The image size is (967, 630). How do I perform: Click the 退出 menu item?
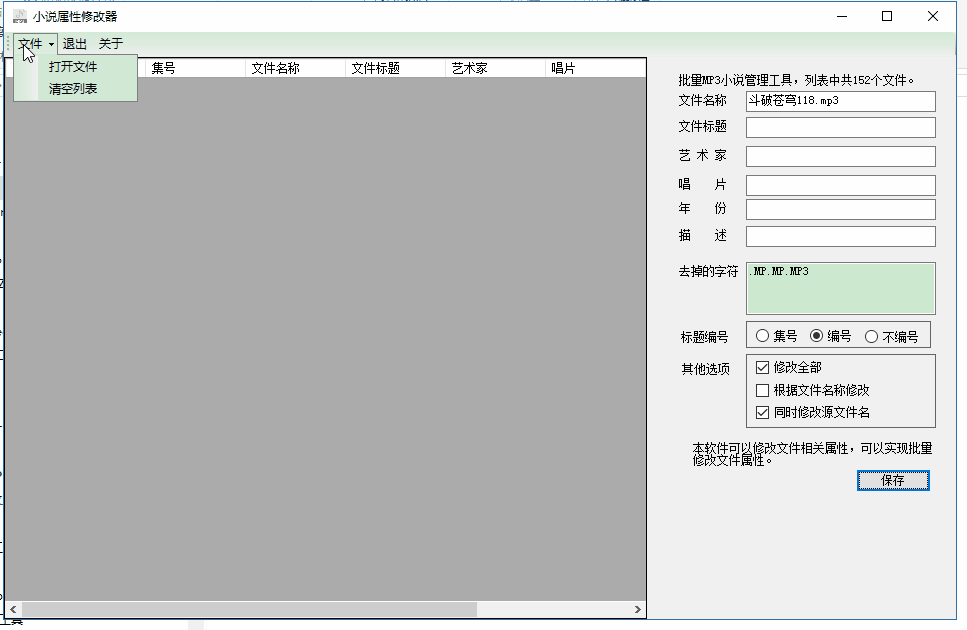pos(75,44)
